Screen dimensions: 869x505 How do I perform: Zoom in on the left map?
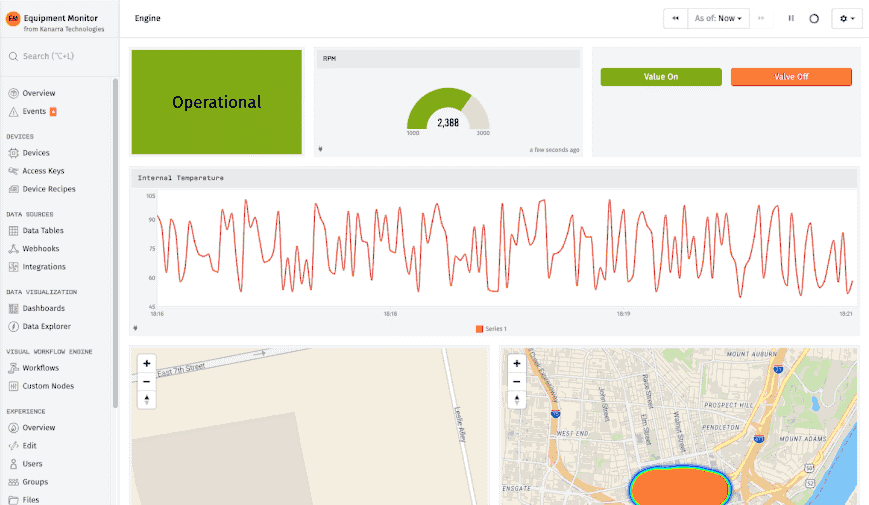coord(147,364)
